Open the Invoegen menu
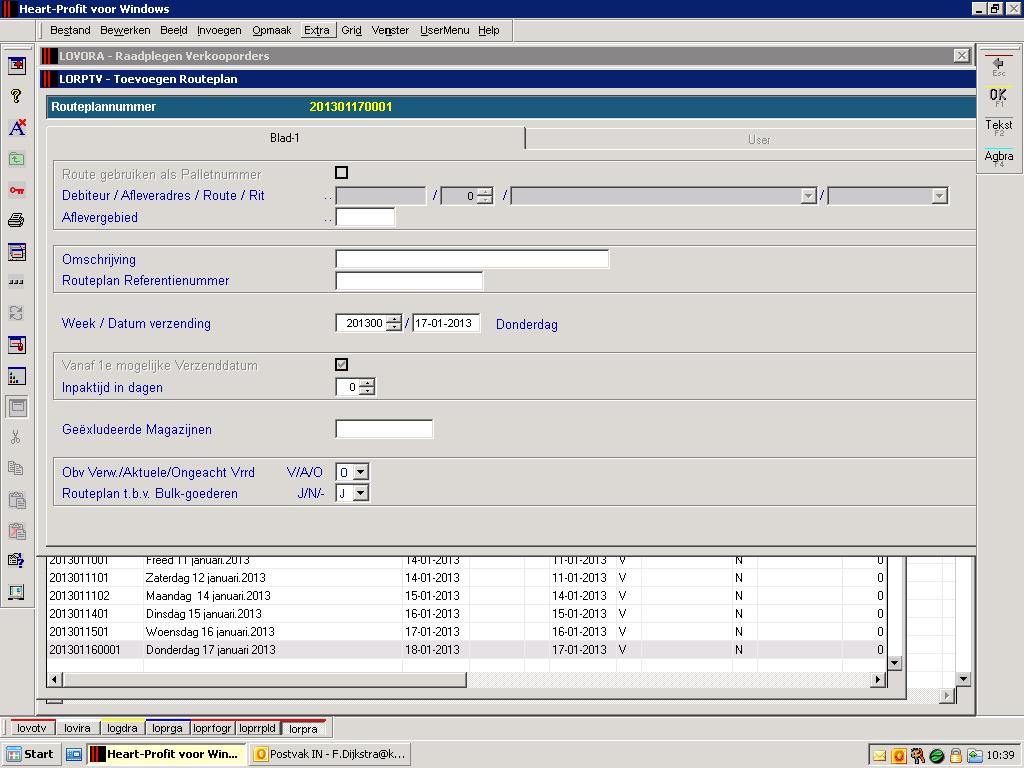Image resolution: width=1024 pixels, height=768 pixels. pos(219,30)
